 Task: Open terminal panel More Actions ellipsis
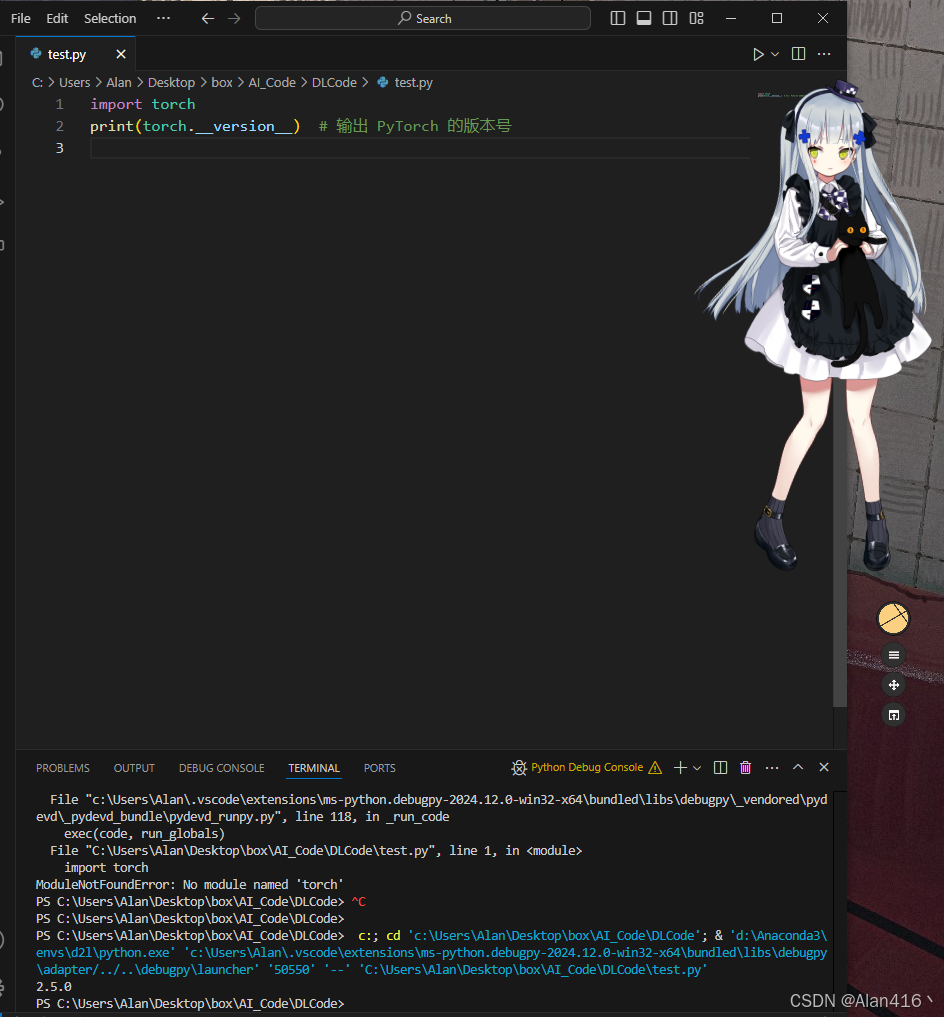click(771, 768)
